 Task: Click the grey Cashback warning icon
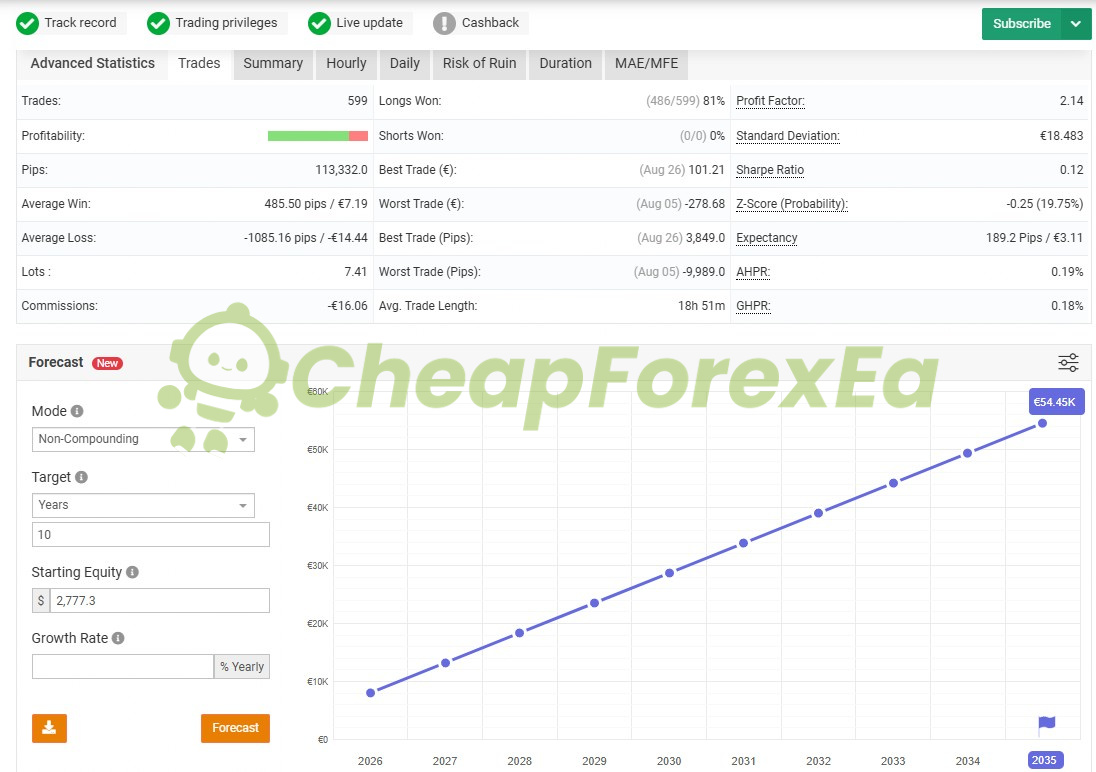444,23
